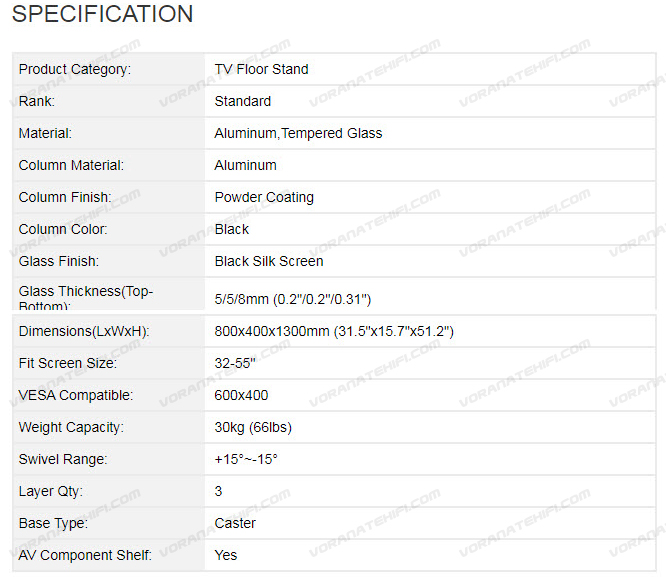Select the Black Silk Screen value

pos(269,261)
